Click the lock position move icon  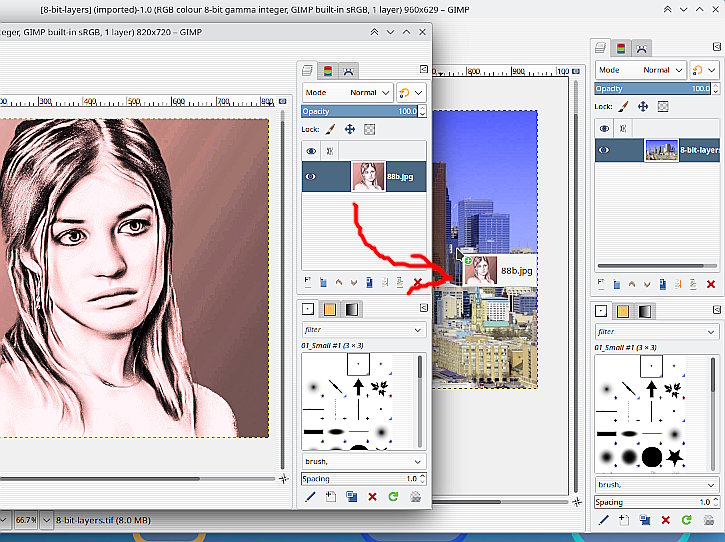pyautogui.click(x=350, y=129)
